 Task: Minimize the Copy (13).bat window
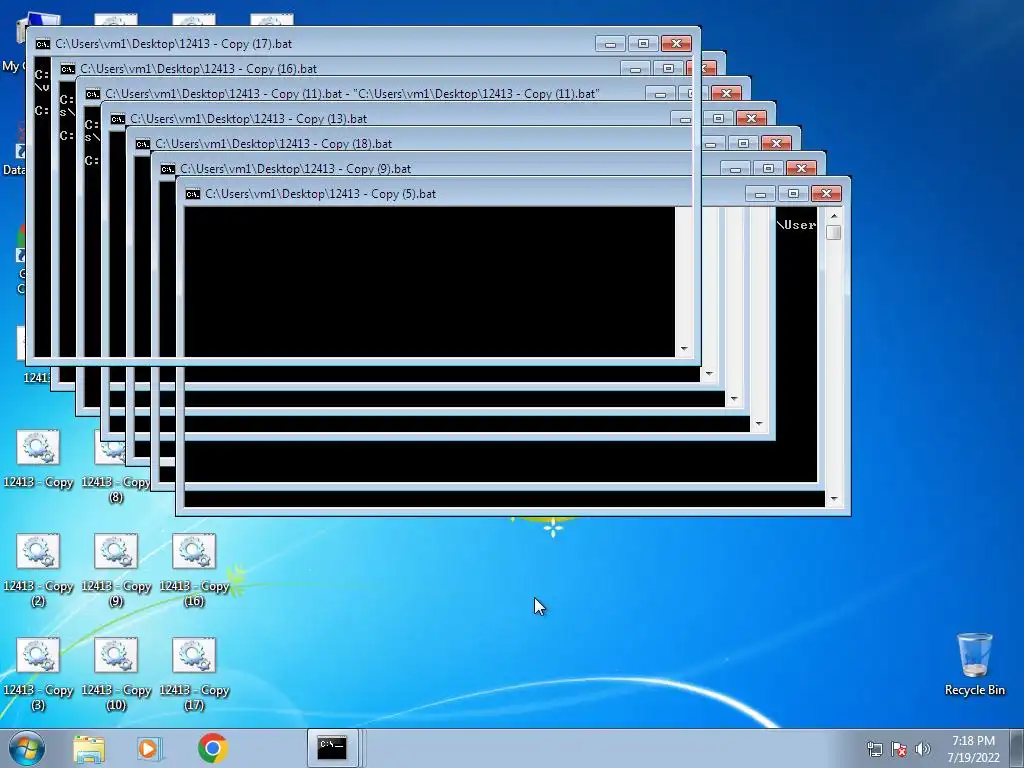coord(685,118)
